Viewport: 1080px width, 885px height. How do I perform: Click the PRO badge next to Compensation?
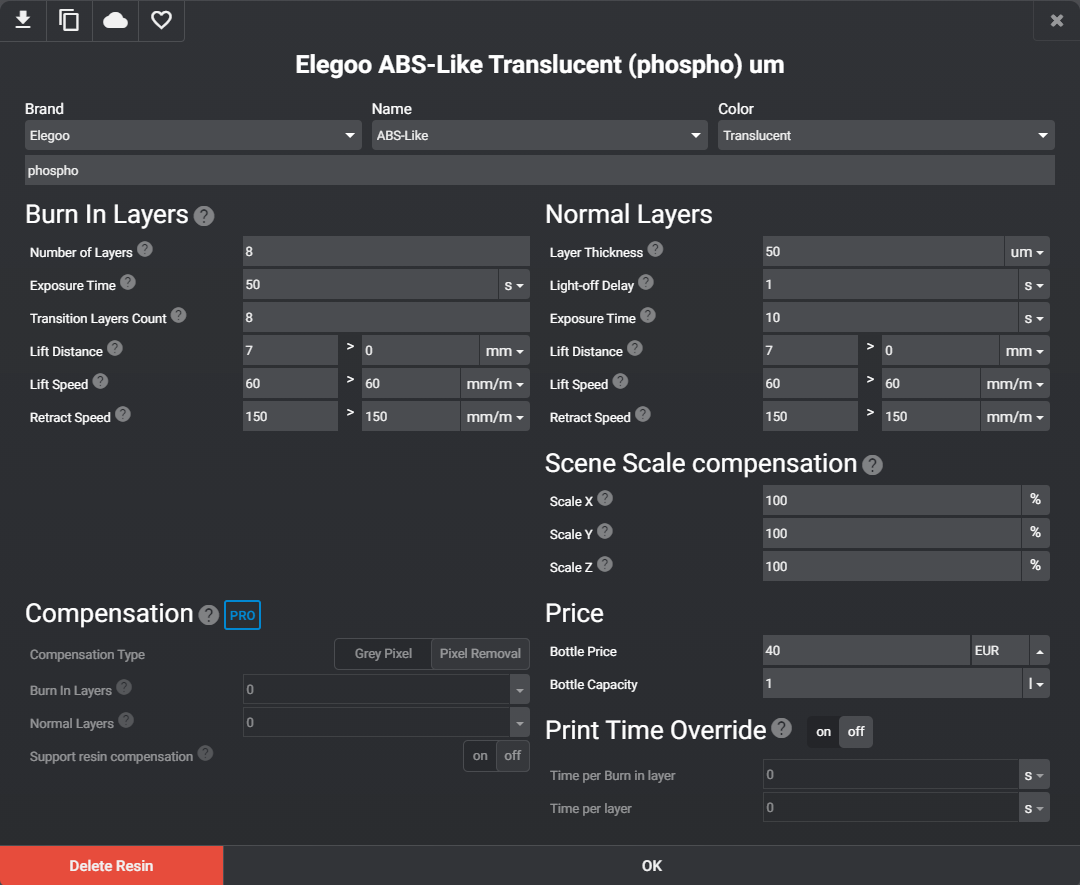pyautogui.click(x=242, y=615)
